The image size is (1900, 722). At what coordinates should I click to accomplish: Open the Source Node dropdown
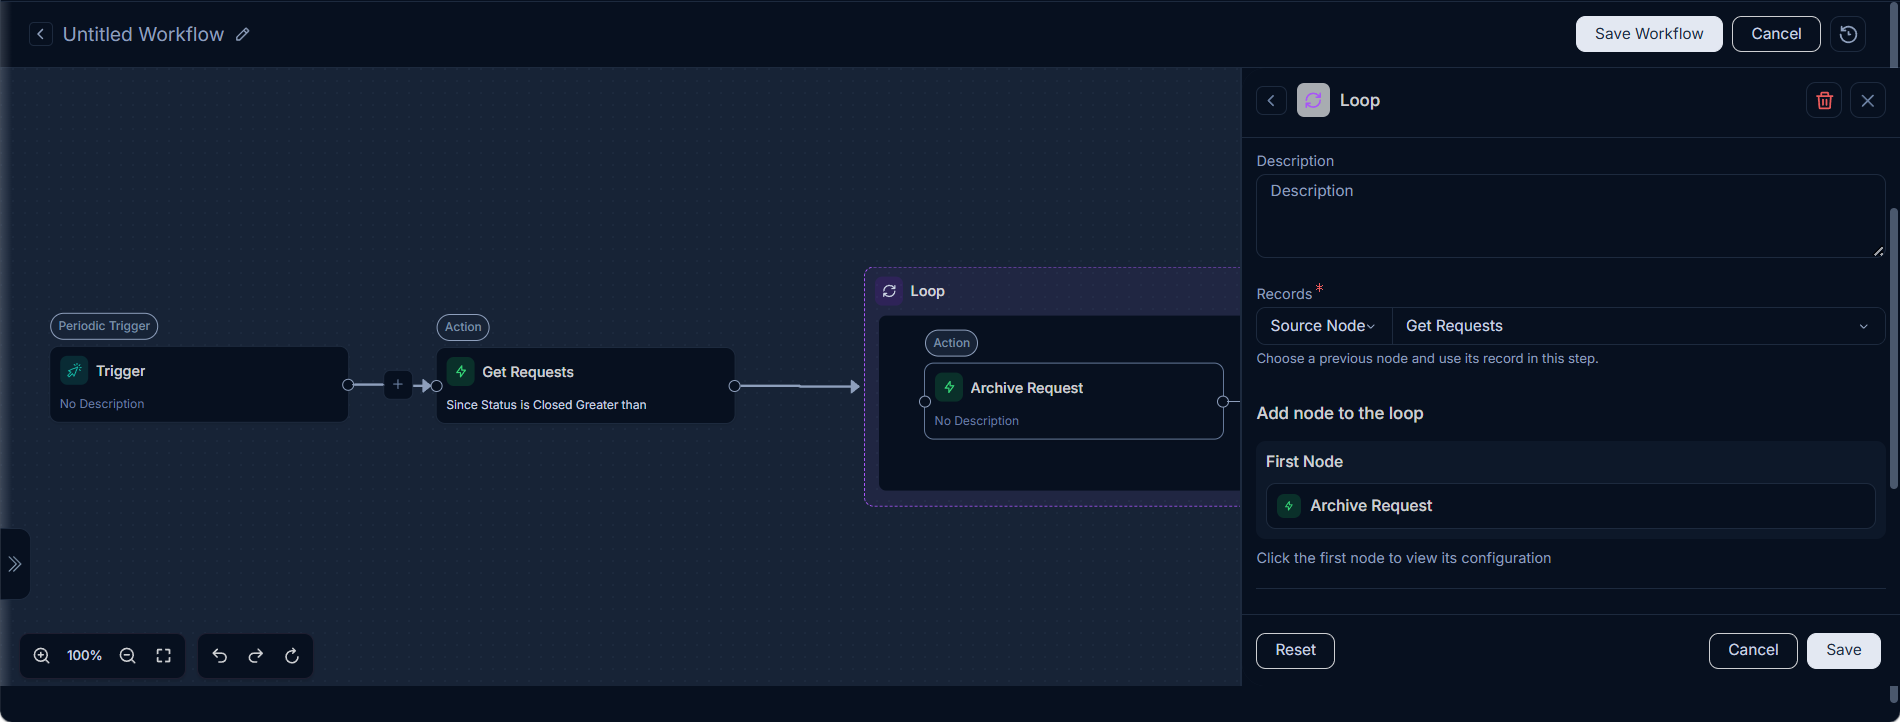click(x=1323, y=326)
